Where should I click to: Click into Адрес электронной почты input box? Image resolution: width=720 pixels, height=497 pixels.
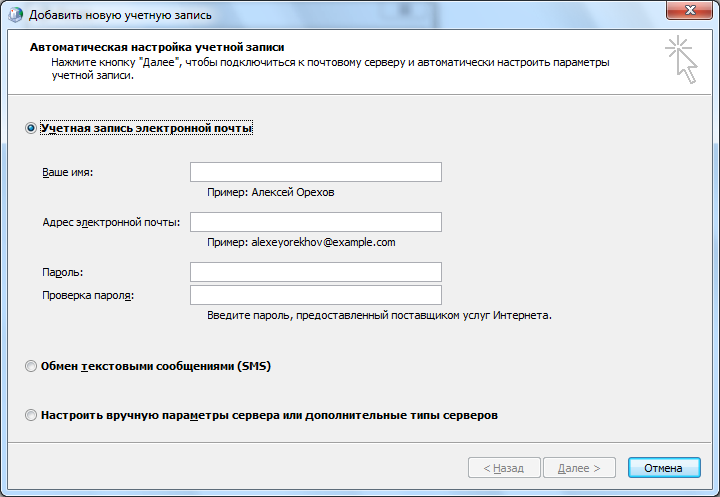coord(316,222)
